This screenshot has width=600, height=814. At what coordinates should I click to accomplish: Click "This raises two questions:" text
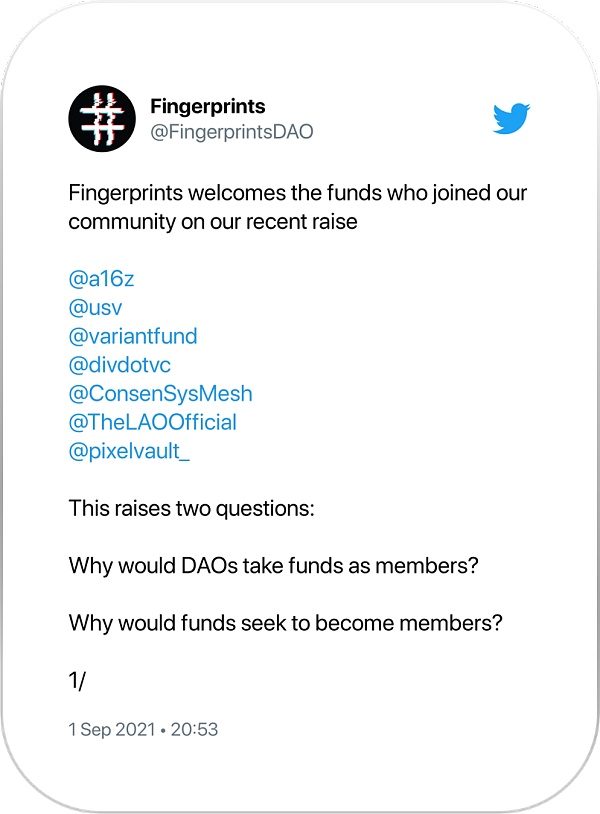point(191,508)
